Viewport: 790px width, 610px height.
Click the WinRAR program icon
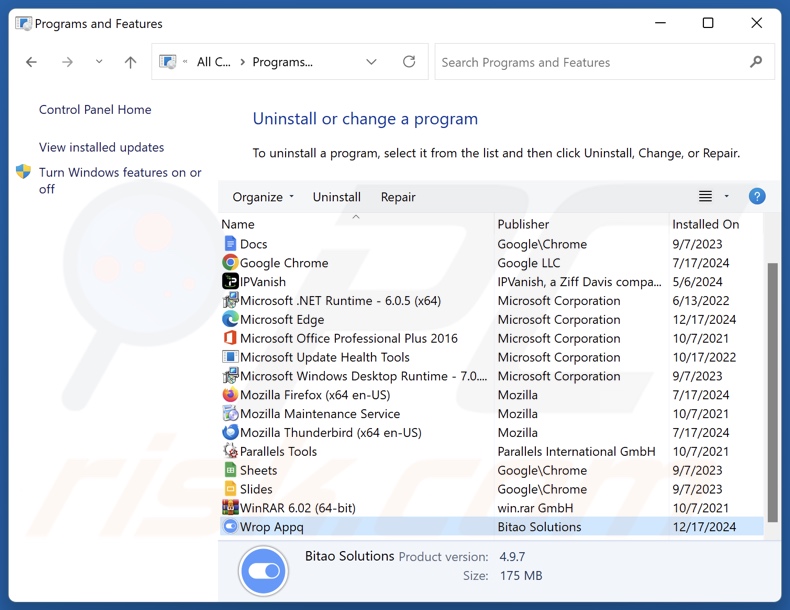(x=230, y=508)
